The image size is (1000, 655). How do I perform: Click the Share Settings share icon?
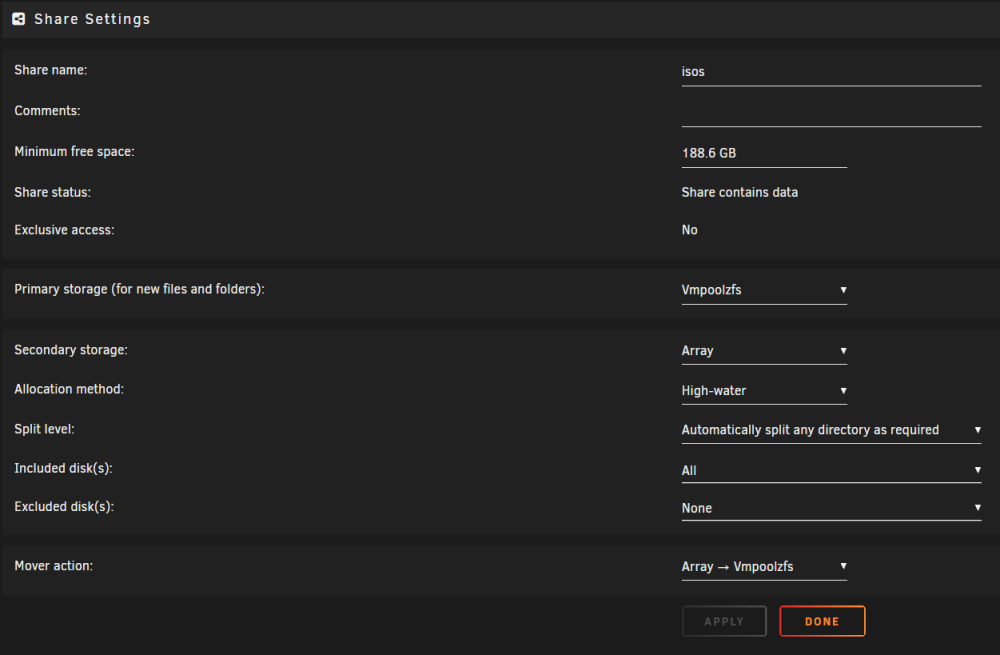(18, 19)
